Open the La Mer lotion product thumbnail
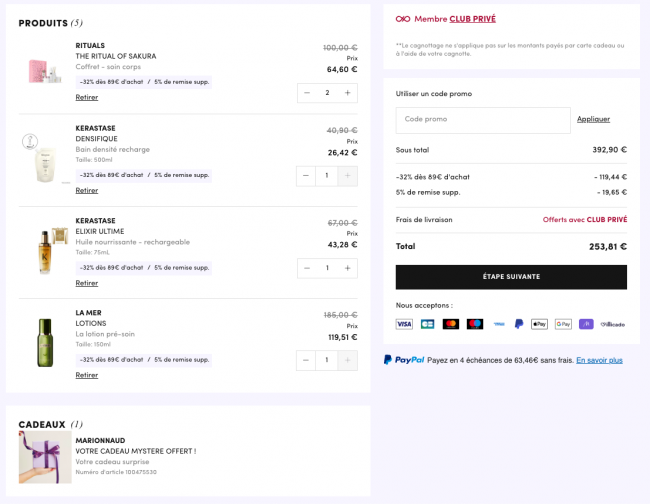The height and width of the screenshot is (504, 650). click(x=45, y=342)
